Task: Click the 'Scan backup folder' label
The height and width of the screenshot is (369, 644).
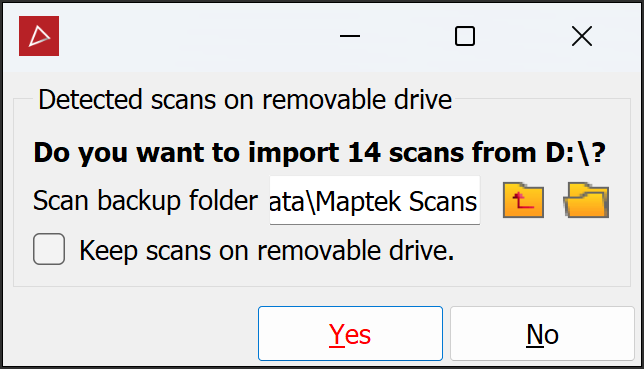Action: (145, 201)
